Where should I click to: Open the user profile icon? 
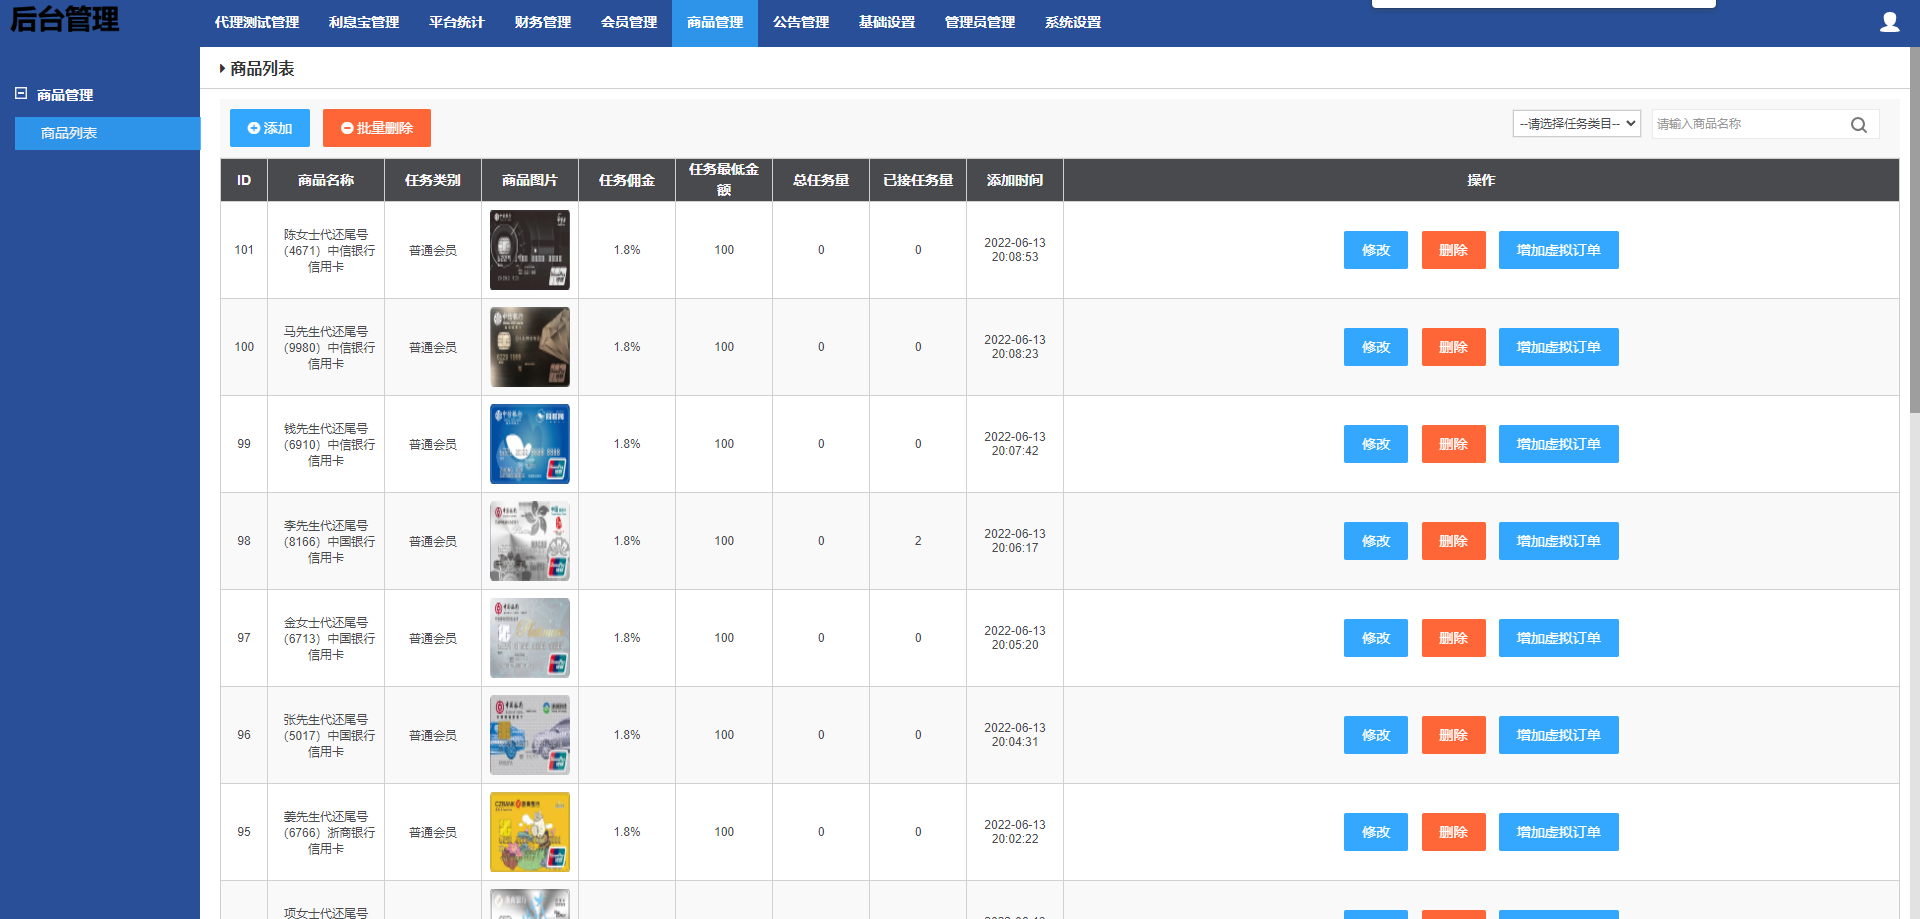pyautogui.click(x=1889, y=22)
